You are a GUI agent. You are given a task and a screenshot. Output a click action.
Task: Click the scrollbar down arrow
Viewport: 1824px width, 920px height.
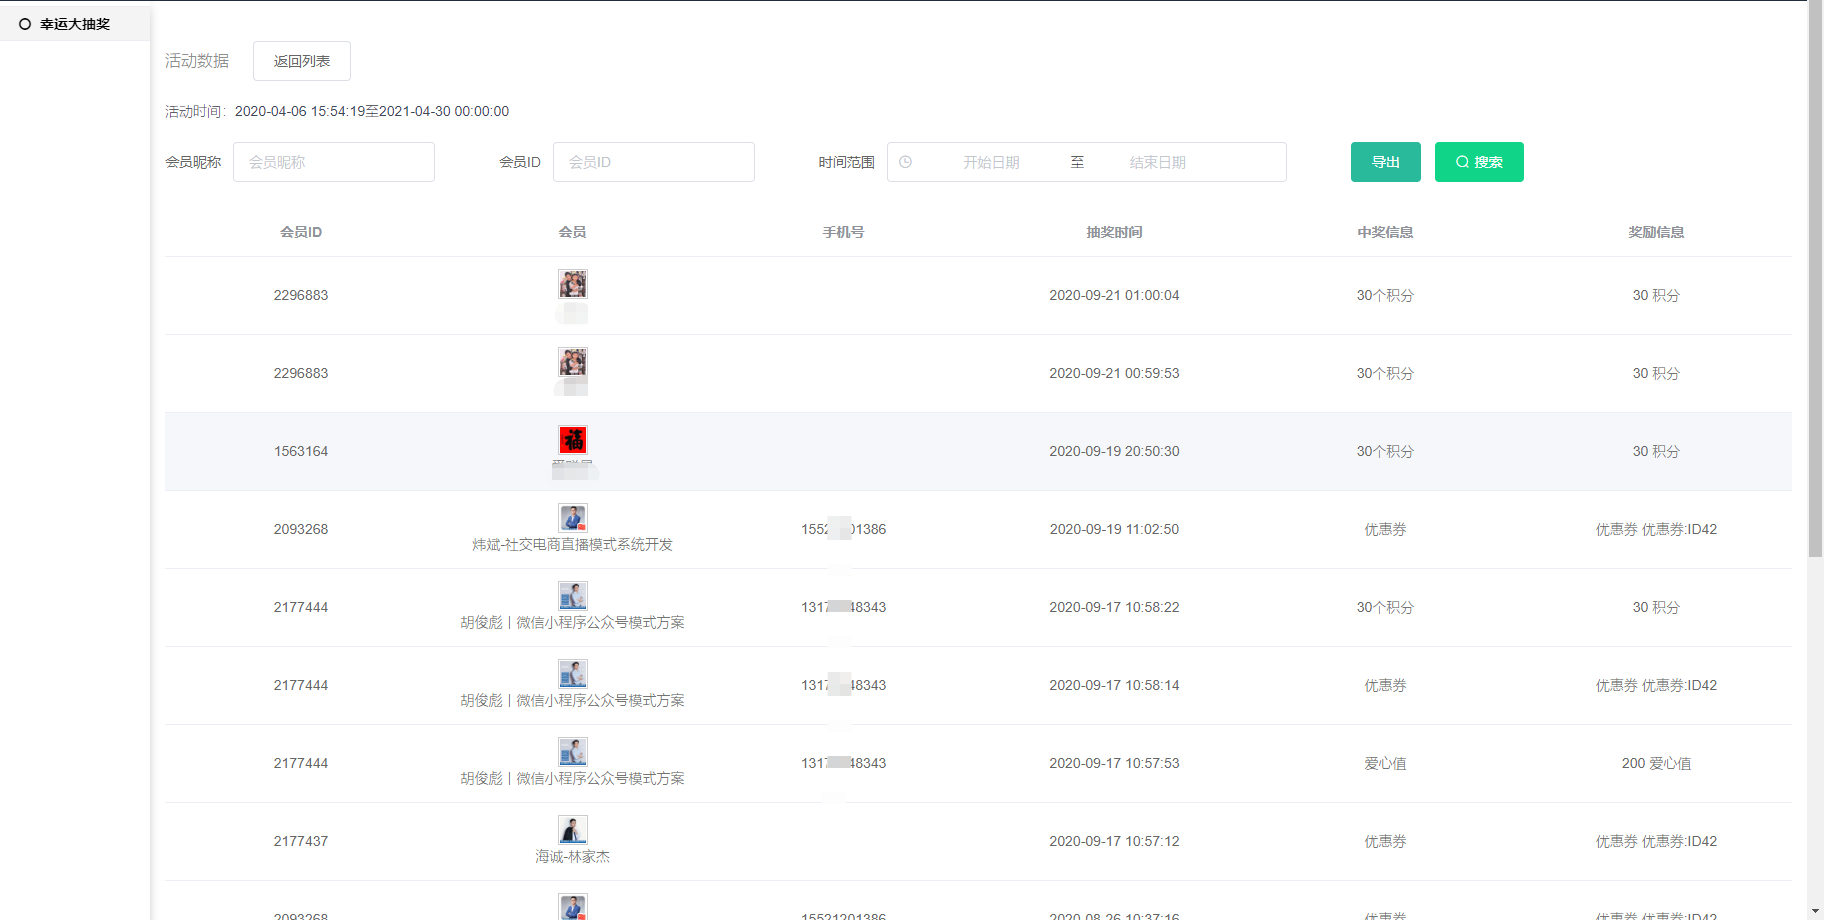click(1815, 912)
